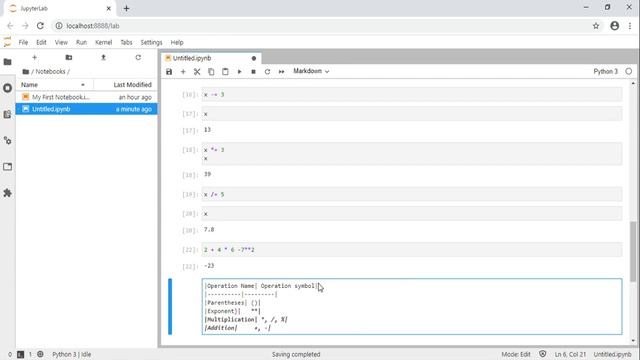The width and height of the screenshot is (640, 360).
Task: Click the code cell x /= 5
Action: (412, 194)
